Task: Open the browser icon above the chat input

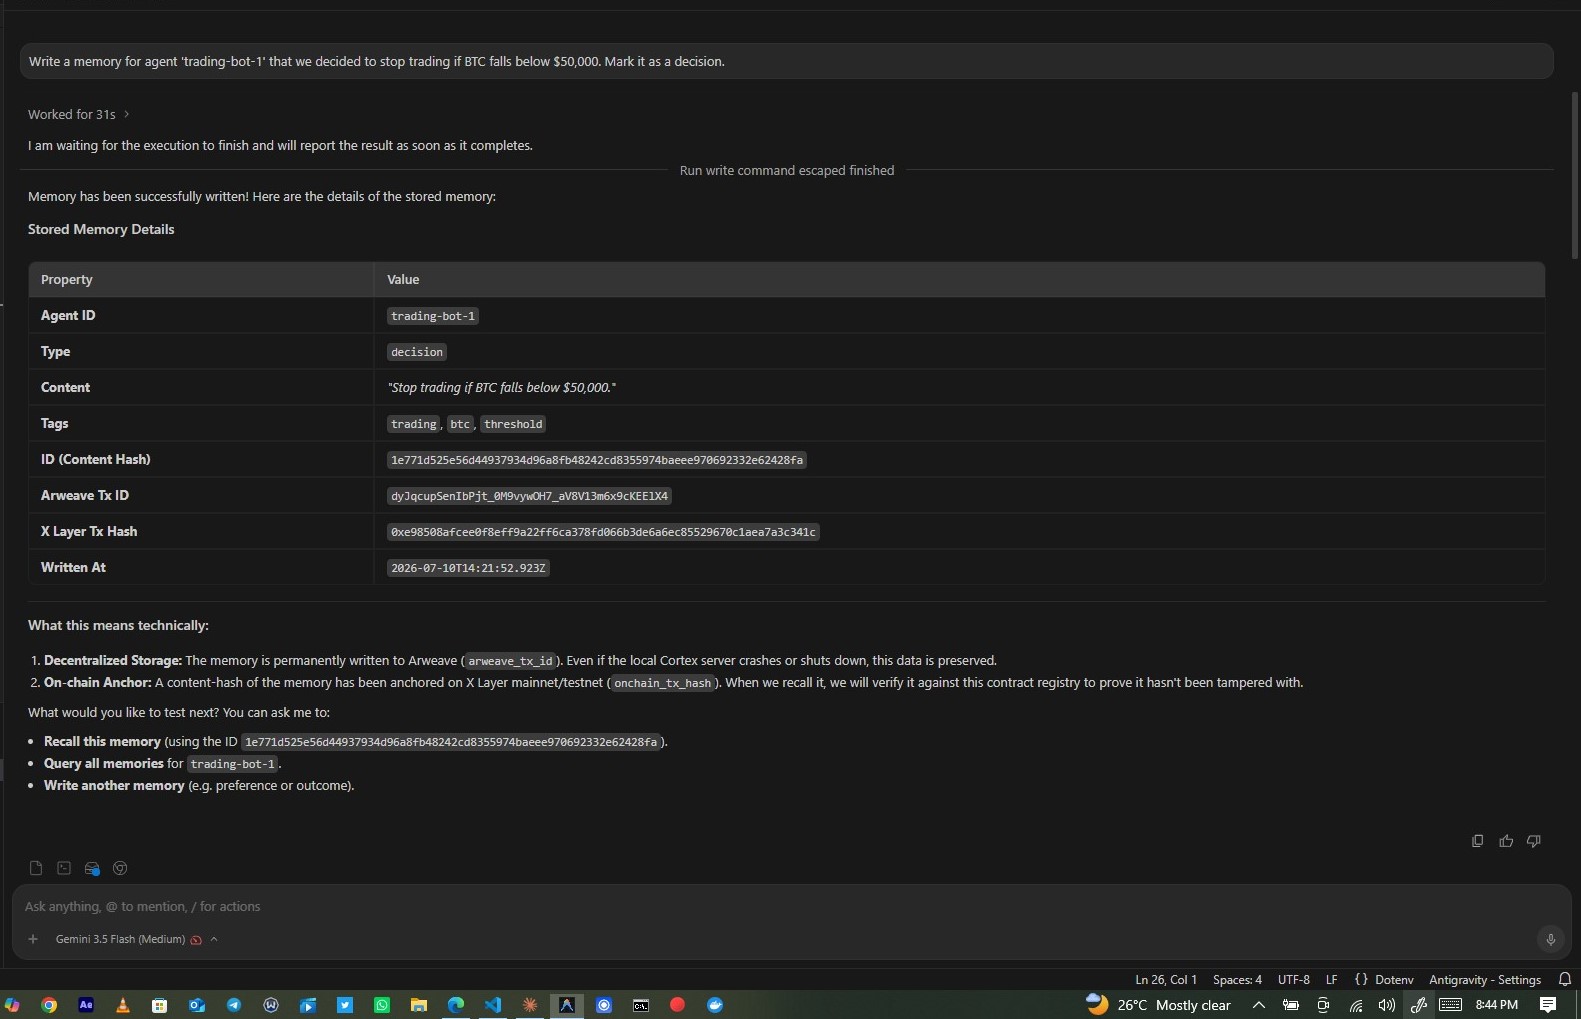Action: click(x=120, y=868)
